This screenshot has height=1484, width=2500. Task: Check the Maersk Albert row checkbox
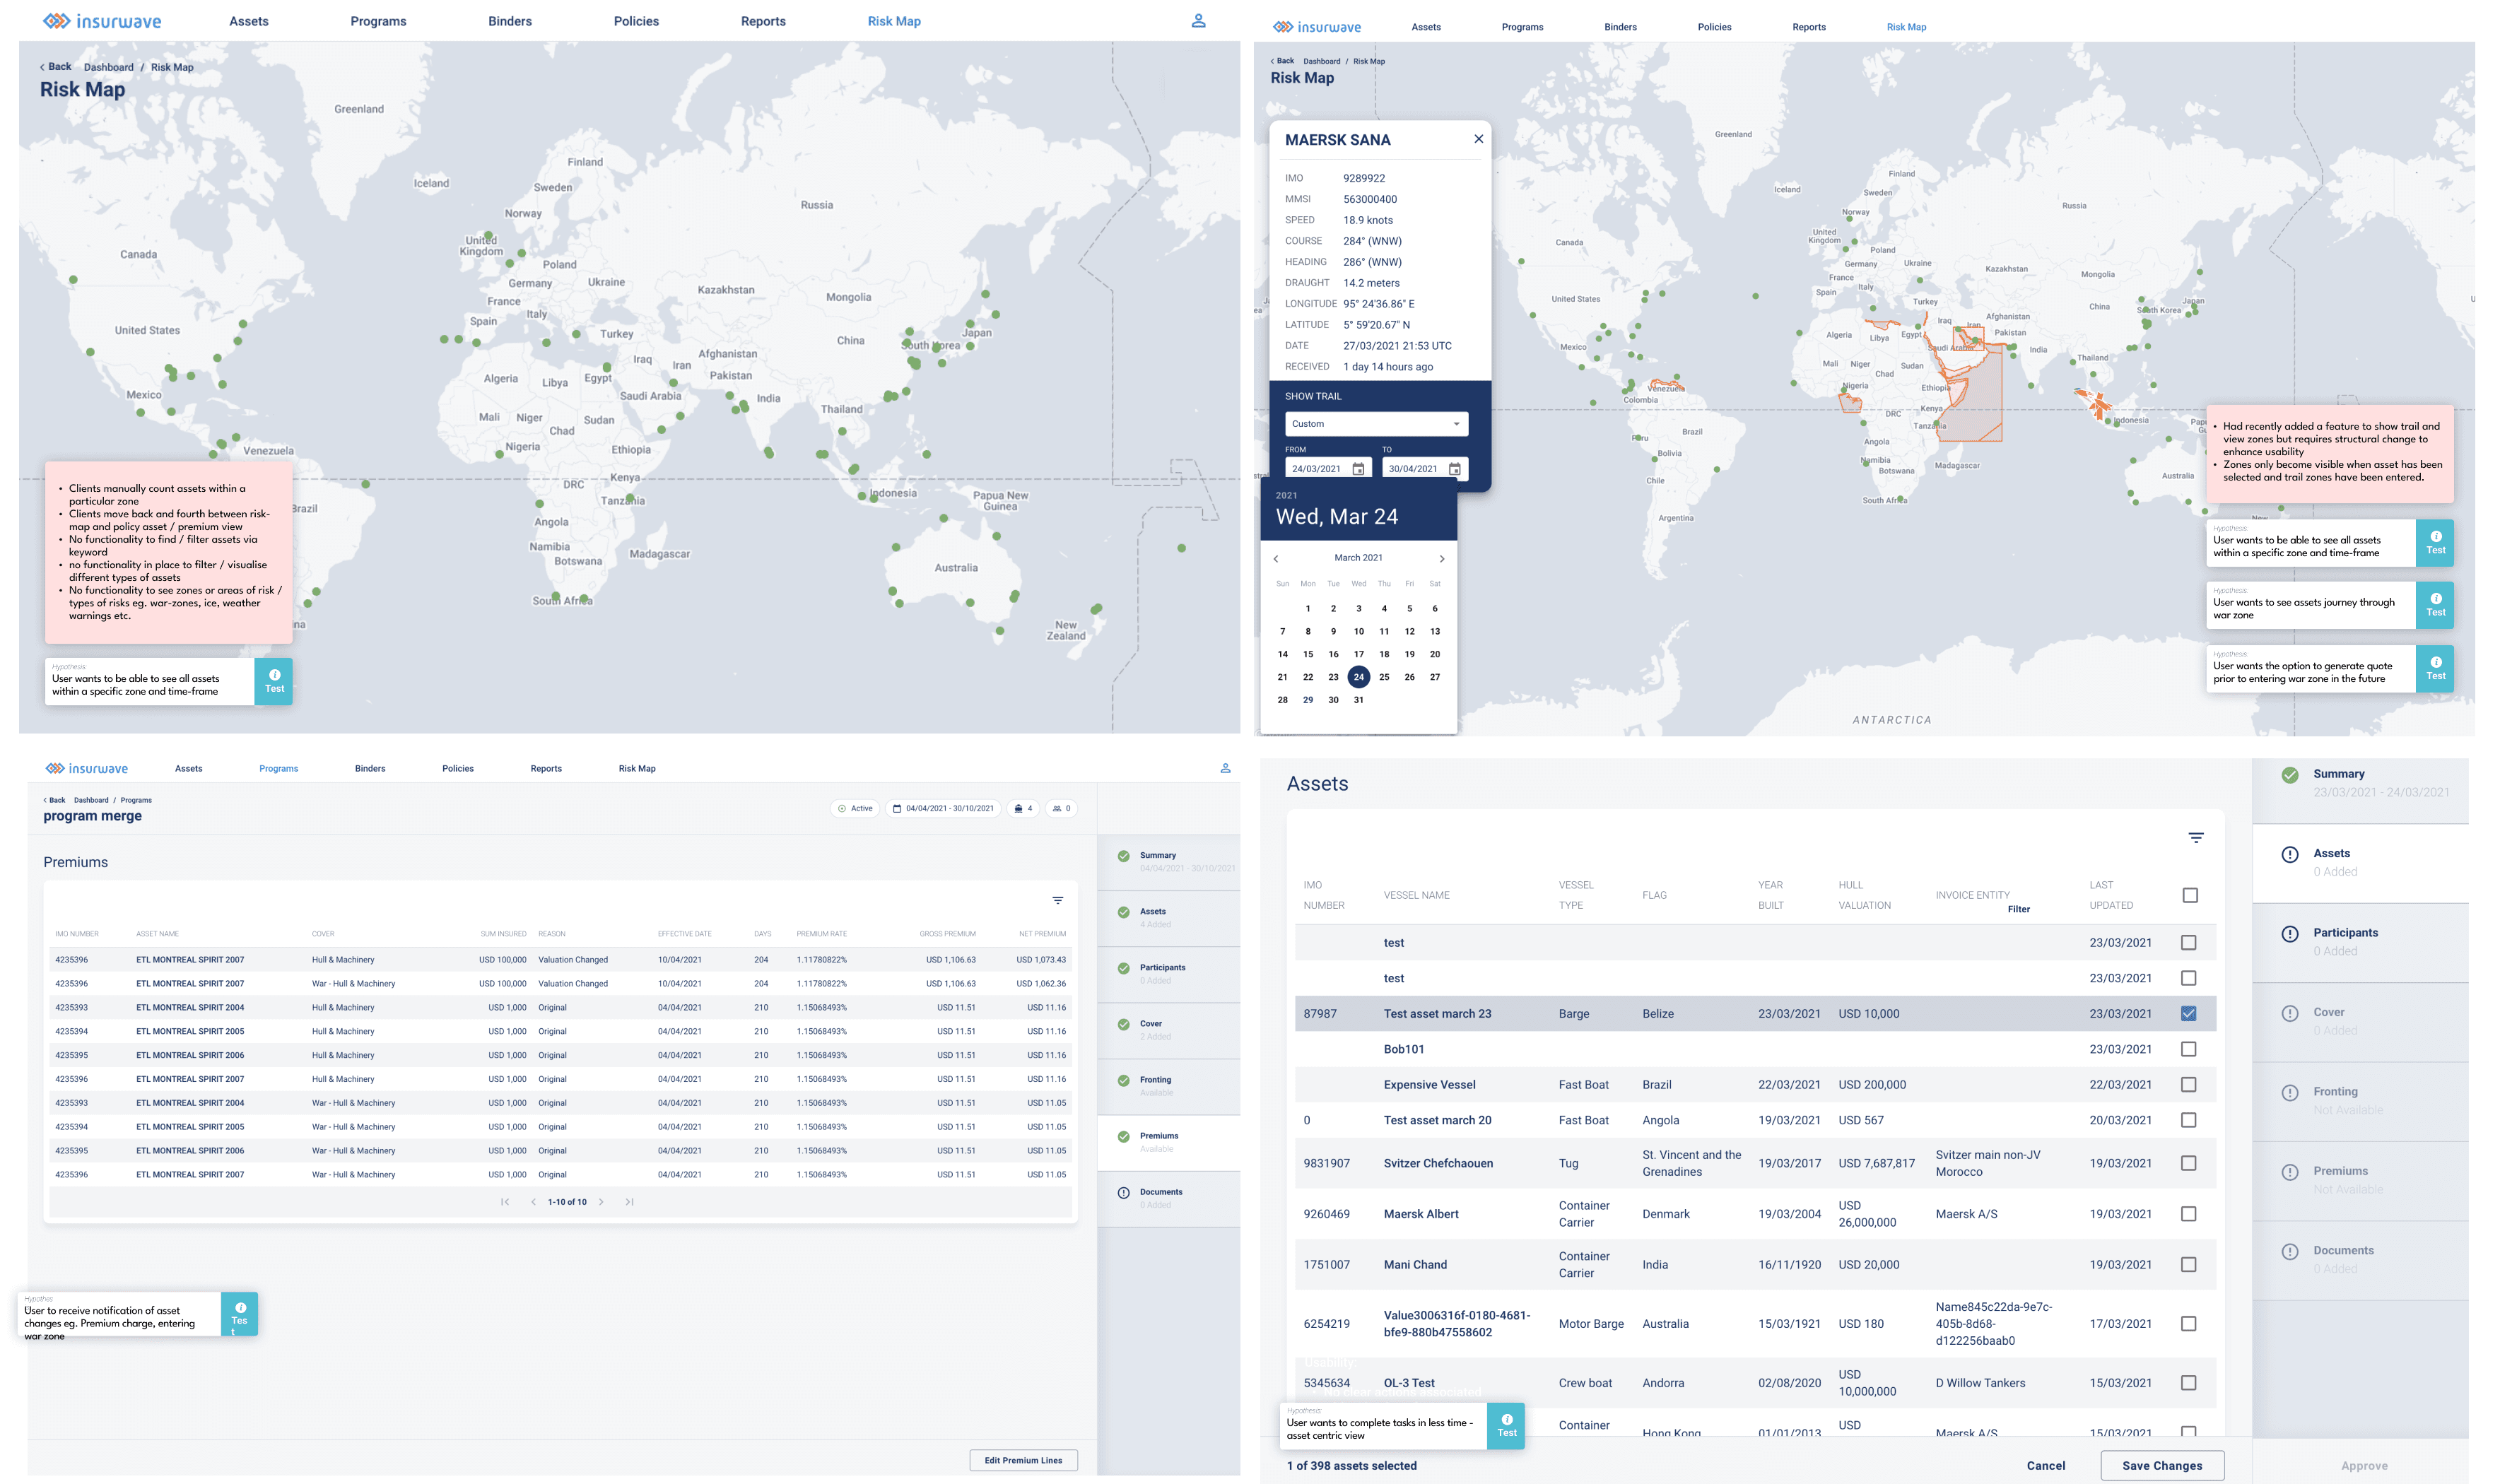point(2188,1213)
